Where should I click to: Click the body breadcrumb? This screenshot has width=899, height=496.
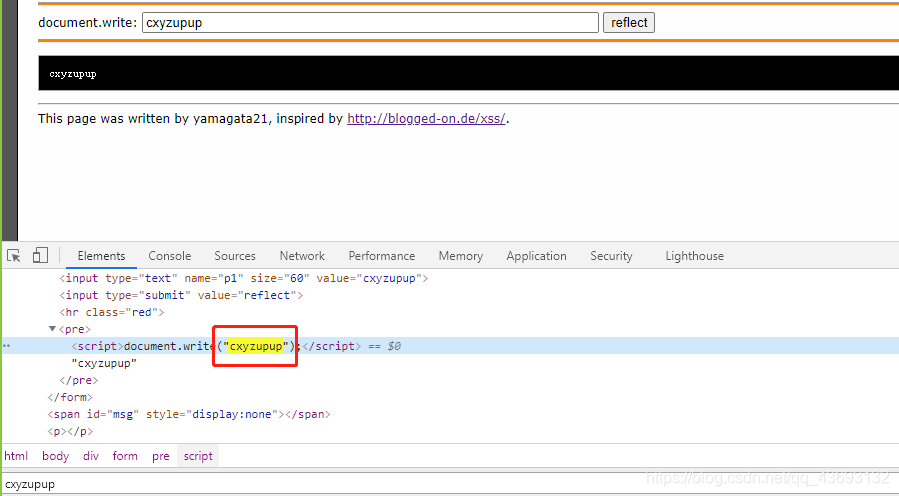tap(56, 456)
